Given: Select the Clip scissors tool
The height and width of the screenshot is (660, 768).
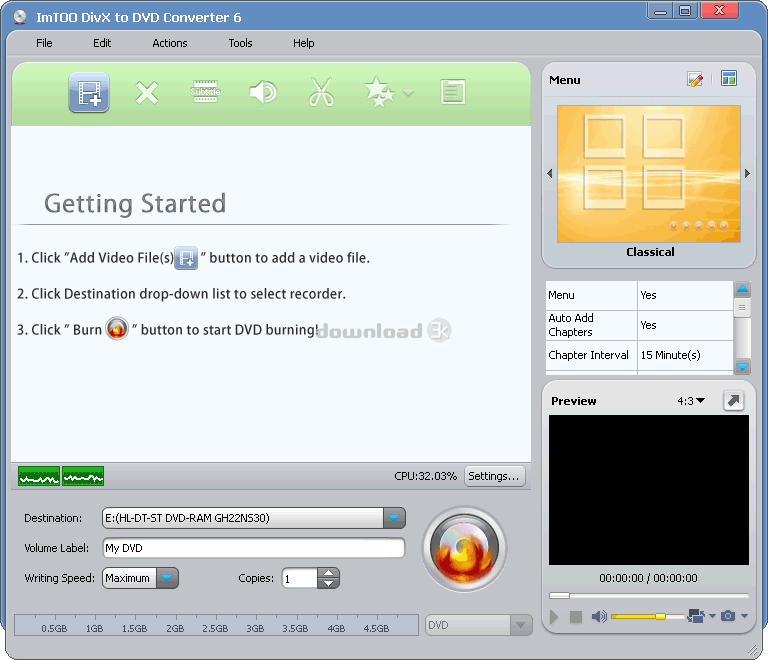Looking at the screenshot, I should click(x=320, y=93).
